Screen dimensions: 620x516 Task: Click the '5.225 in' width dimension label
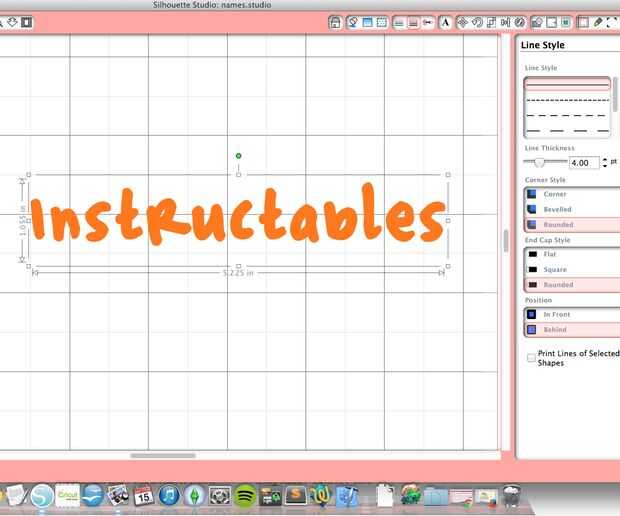(x=238, y=273)
